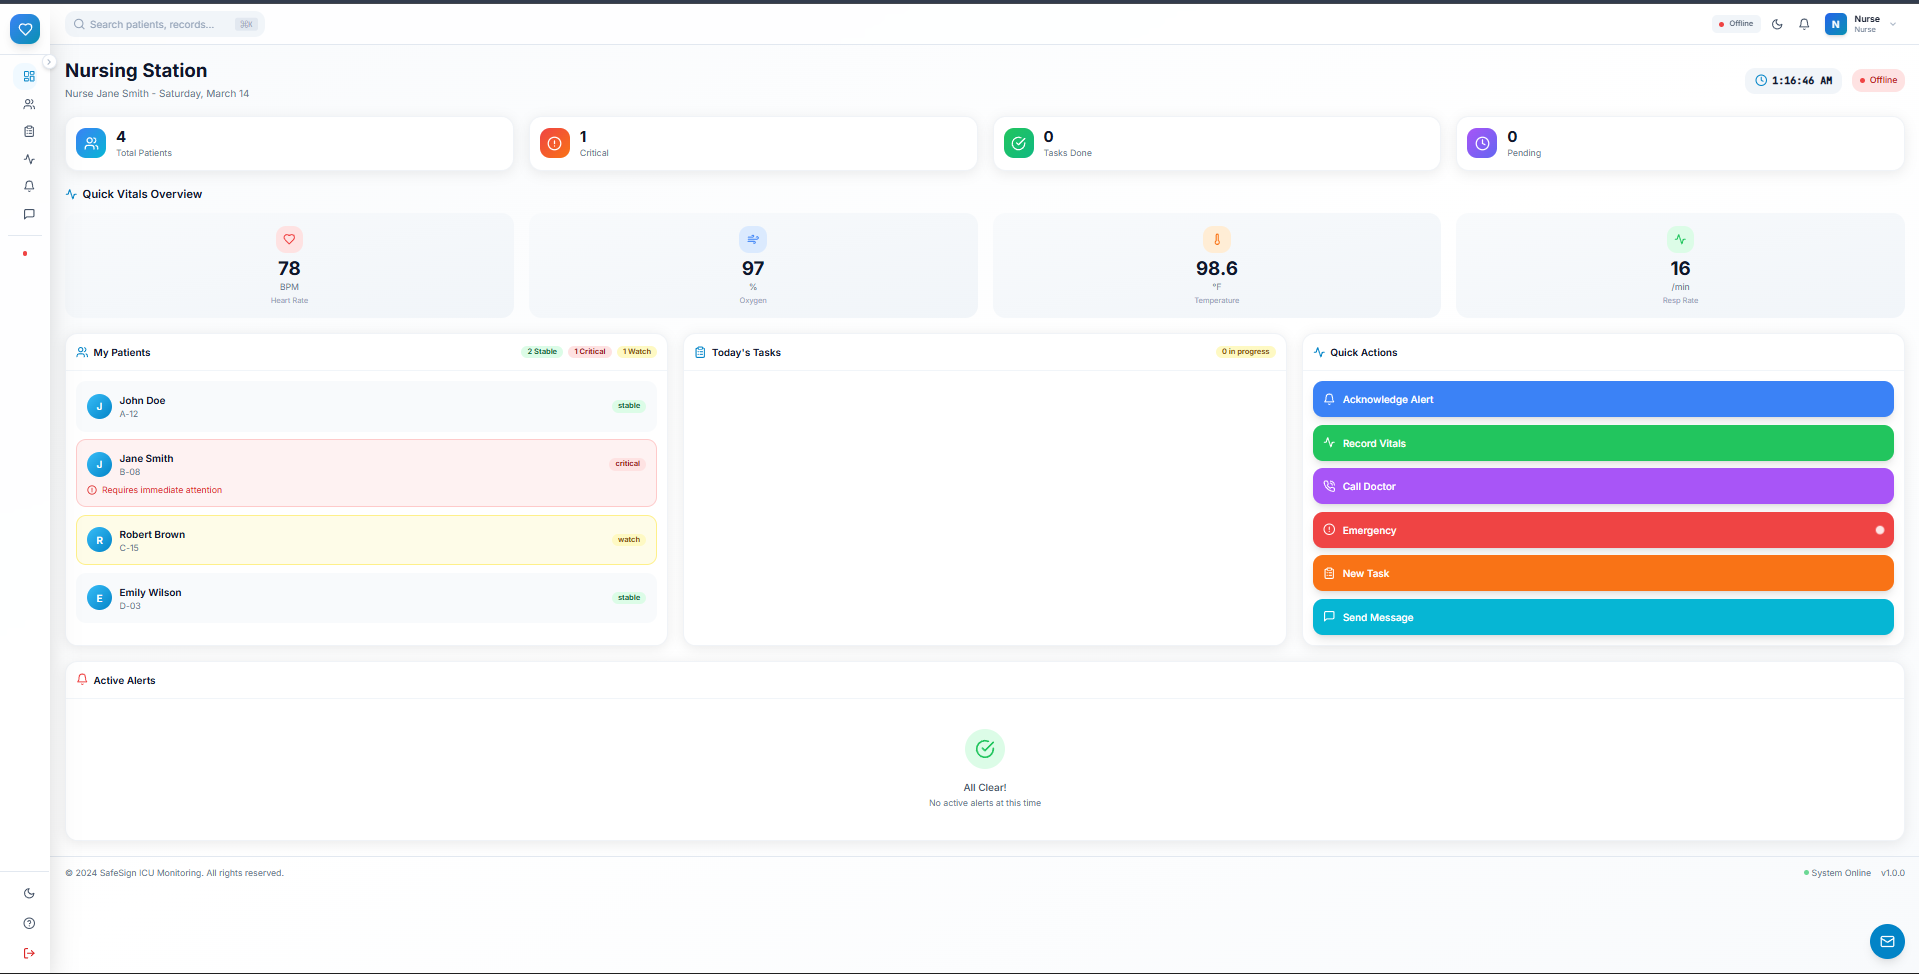Click the Offline status pill in top bar
The width and height of the screenshot is (1919, 974).
[1736, 24]
